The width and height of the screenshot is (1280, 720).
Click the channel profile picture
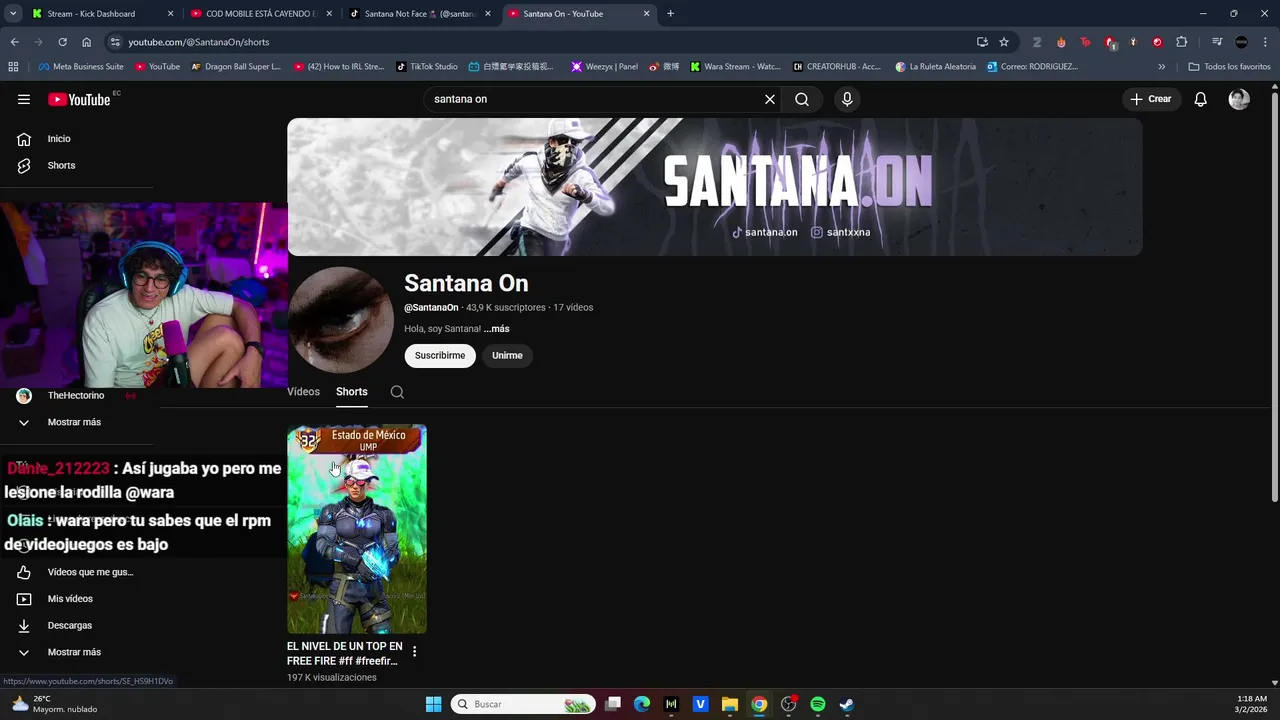point(341,320)
